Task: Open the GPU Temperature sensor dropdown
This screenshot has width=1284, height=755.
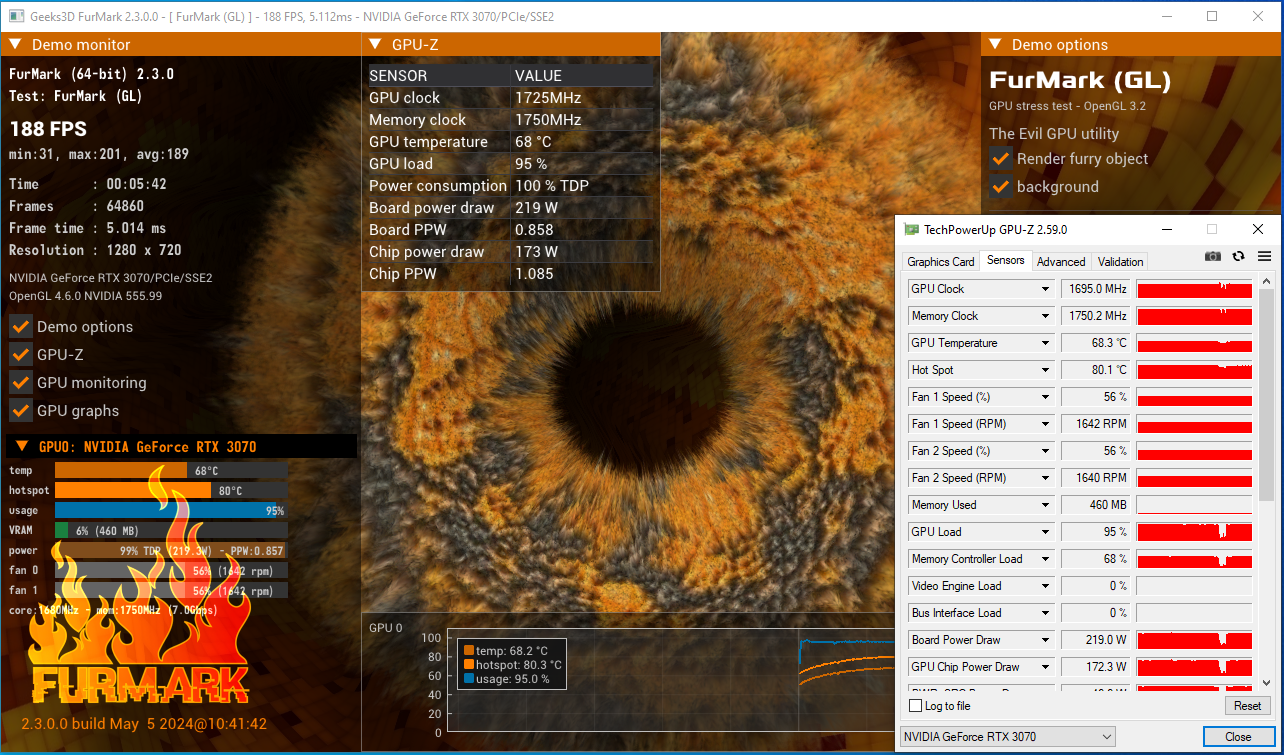Action: tap(1046, 343)
